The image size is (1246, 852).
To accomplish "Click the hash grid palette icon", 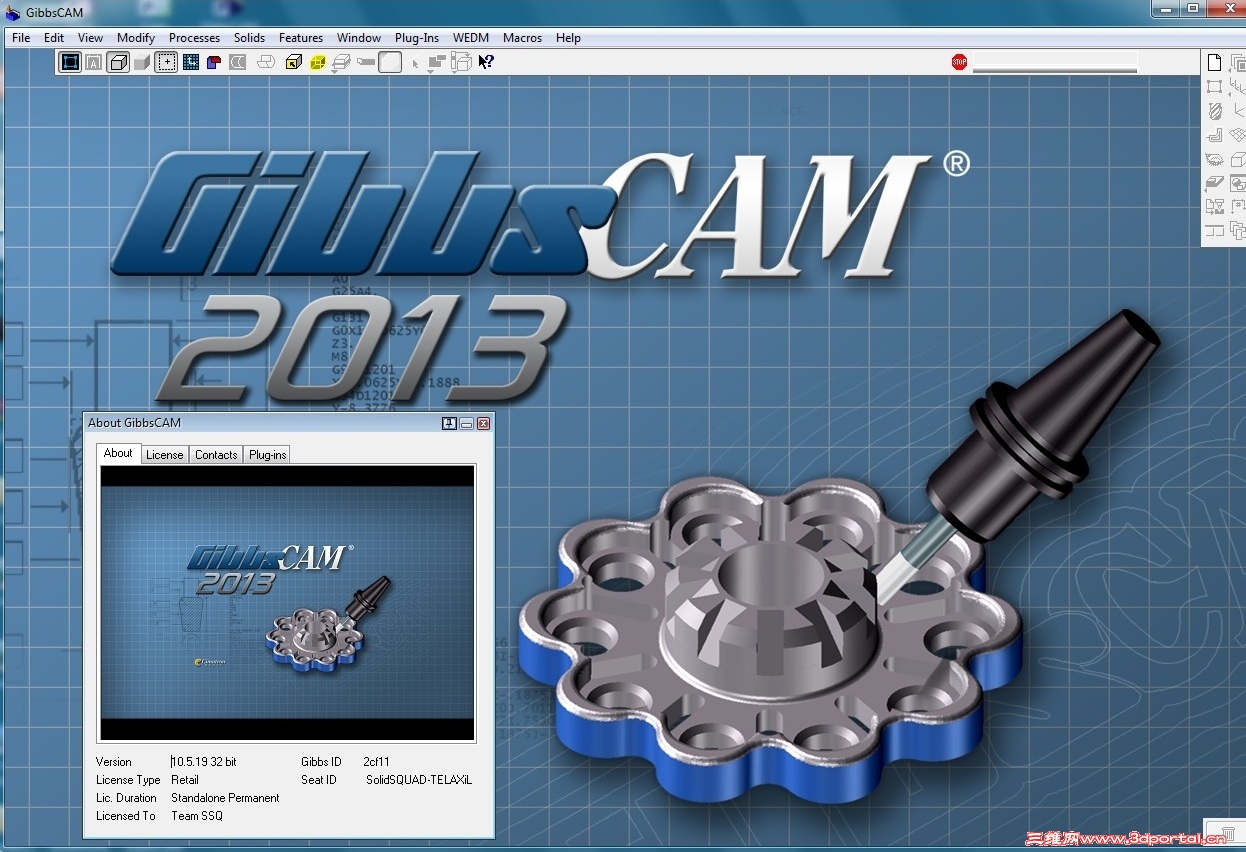I will point(1239,207).
